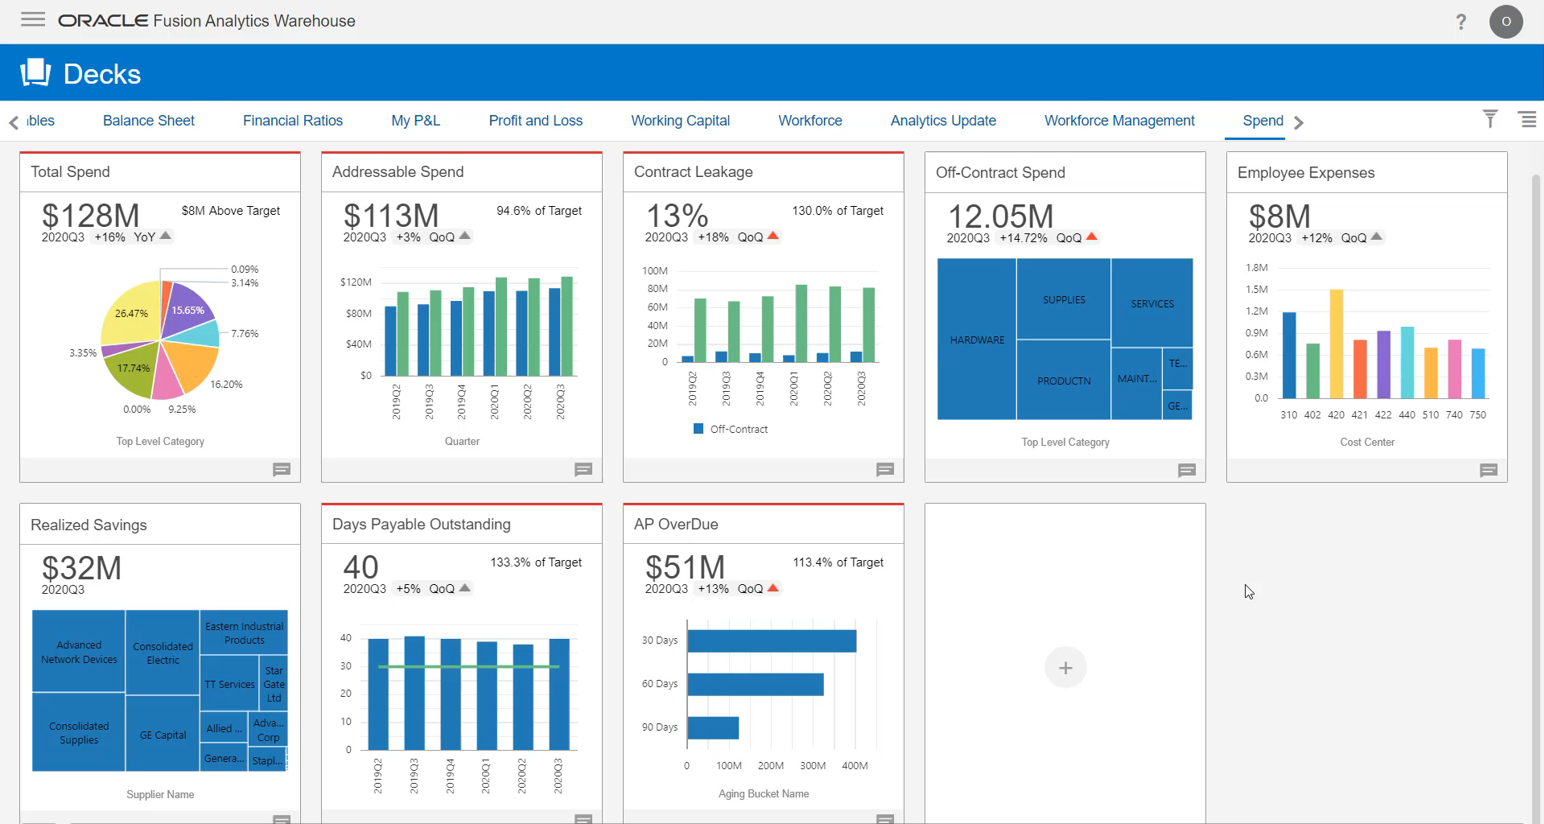Click the Oracle Fusion Analytics Warehouse logo
Screen dimensions: 1544x824
pyautogui.click(x=207, y=20)
